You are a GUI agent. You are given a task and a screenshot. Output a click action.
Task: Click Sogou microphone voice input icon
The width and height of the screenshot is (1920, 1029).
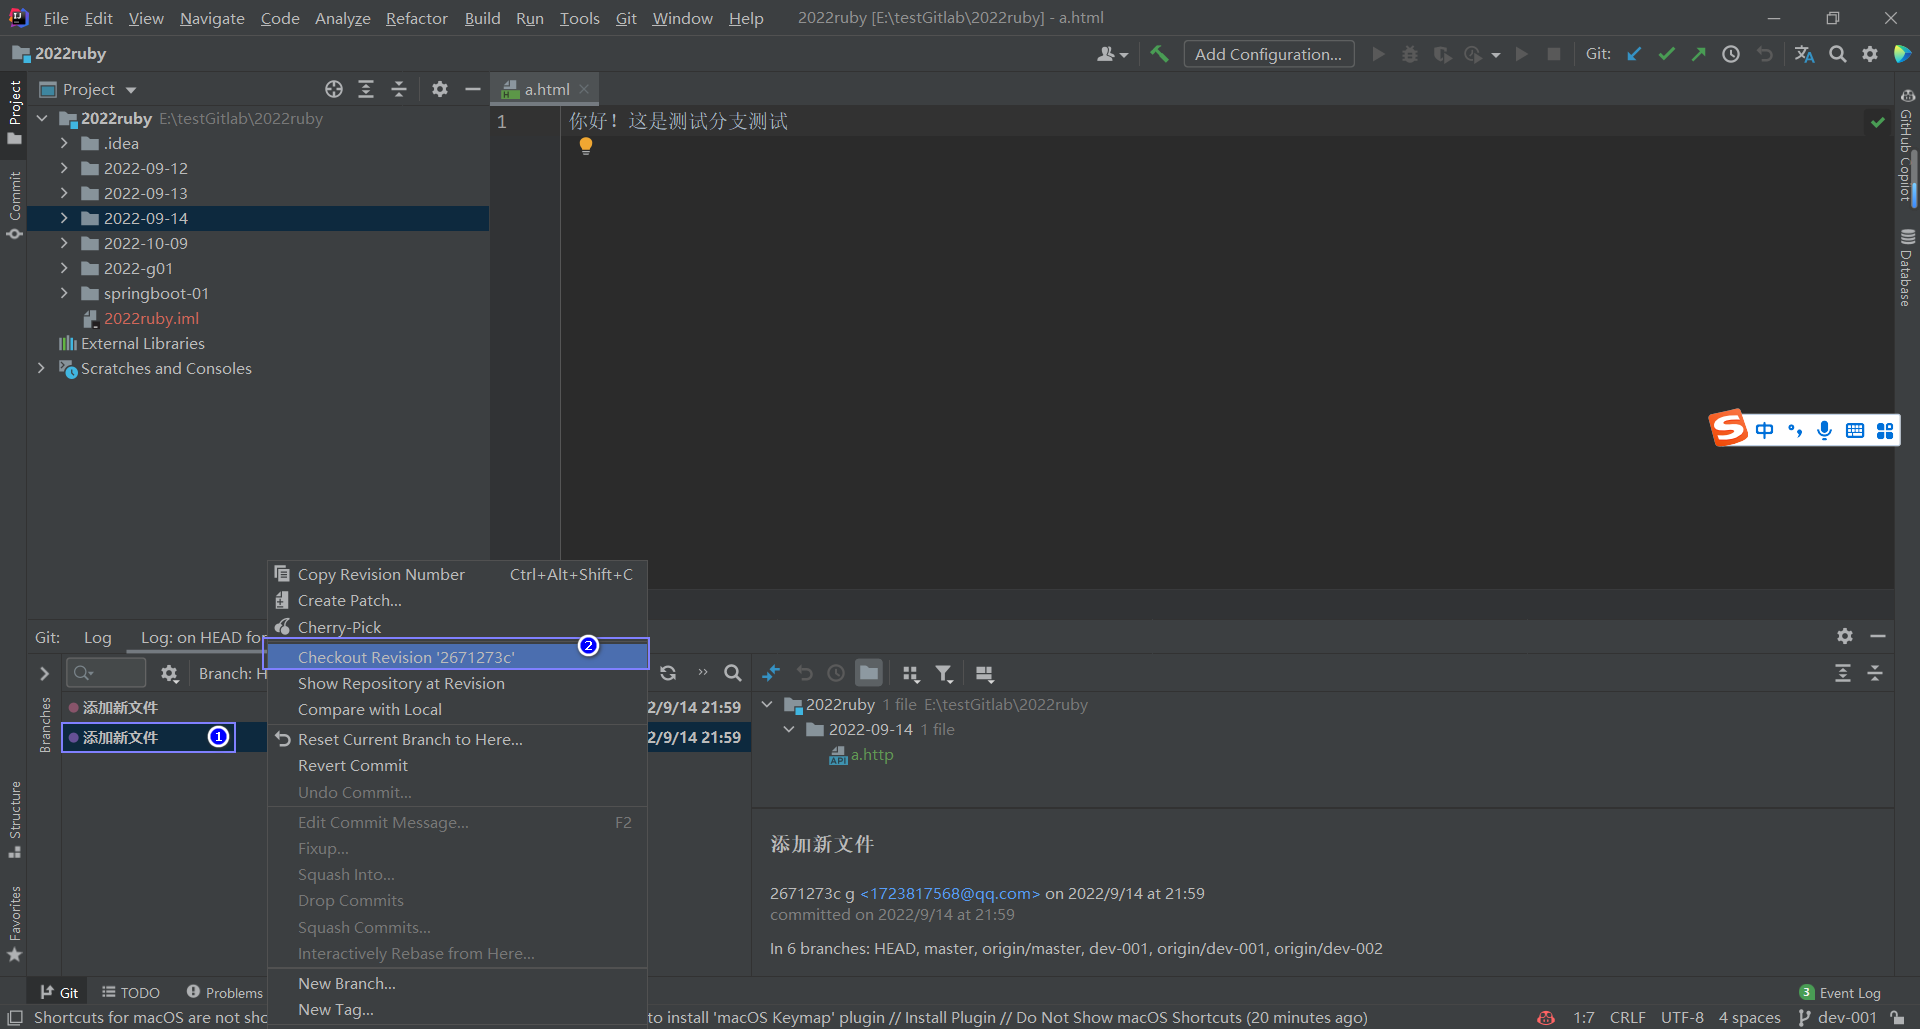[x=1825, y=430]
